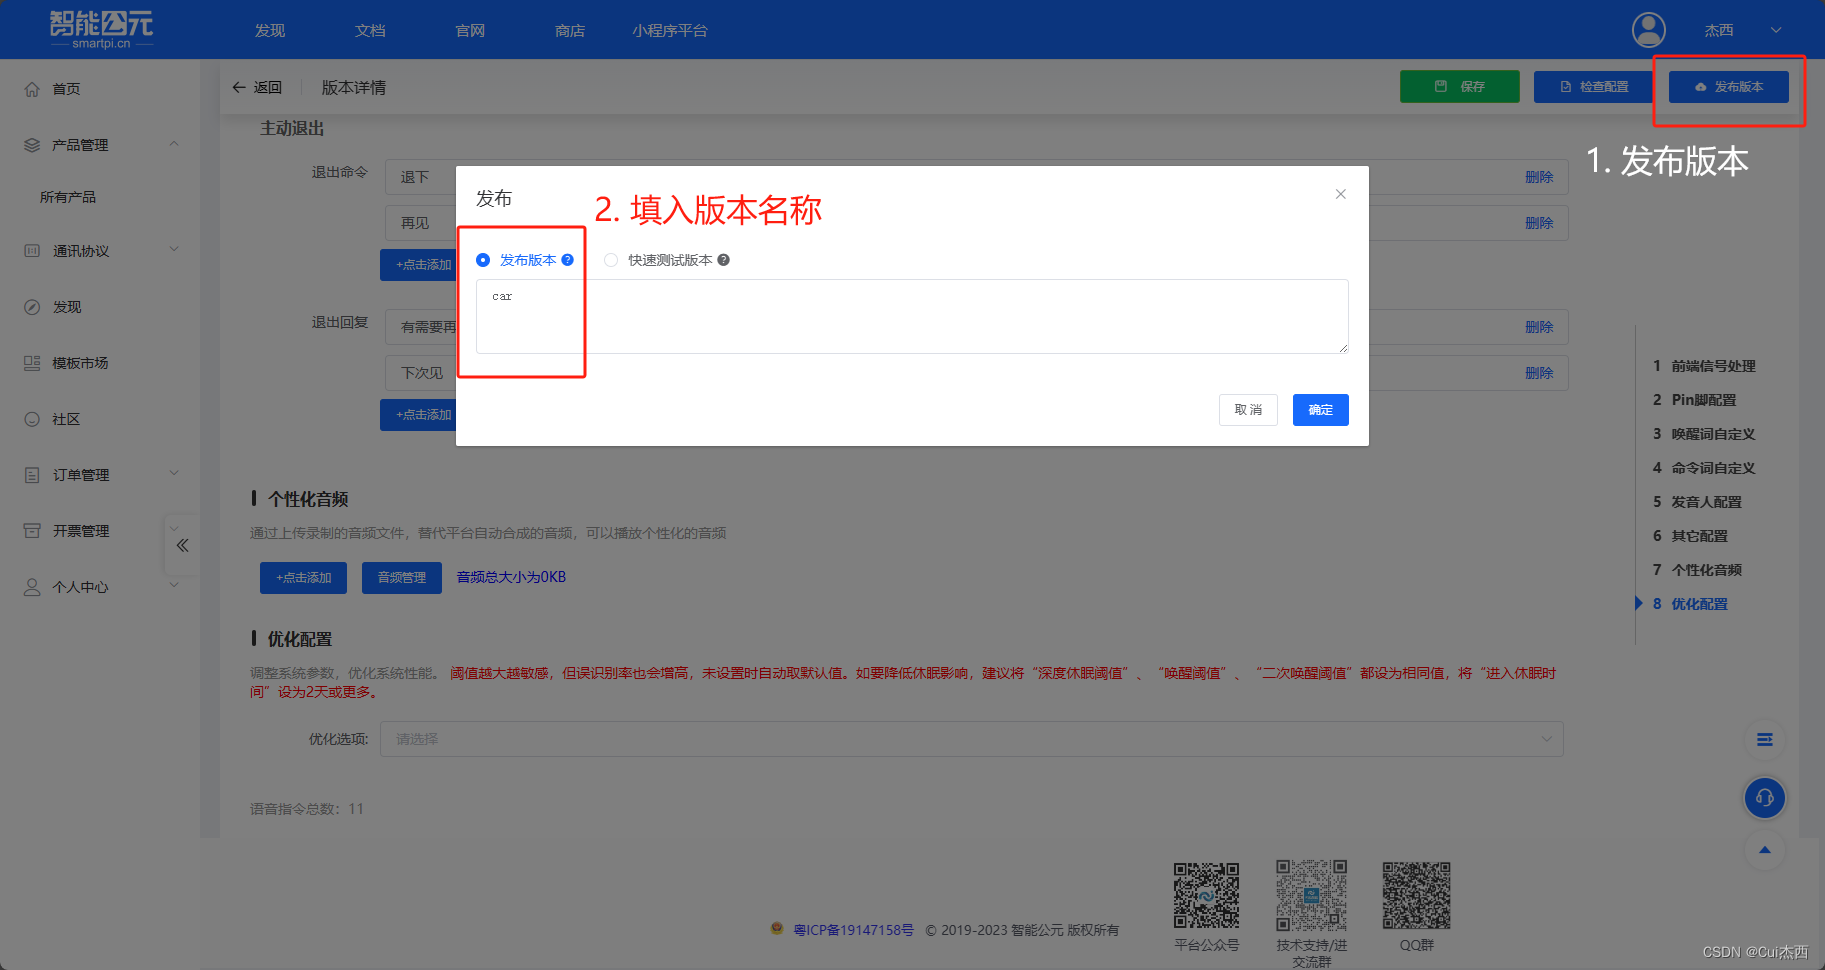The width and height of the screenshot is (1825, 970).
Task: Open the 商店 top navigation item
Action: tap(570, 31)
